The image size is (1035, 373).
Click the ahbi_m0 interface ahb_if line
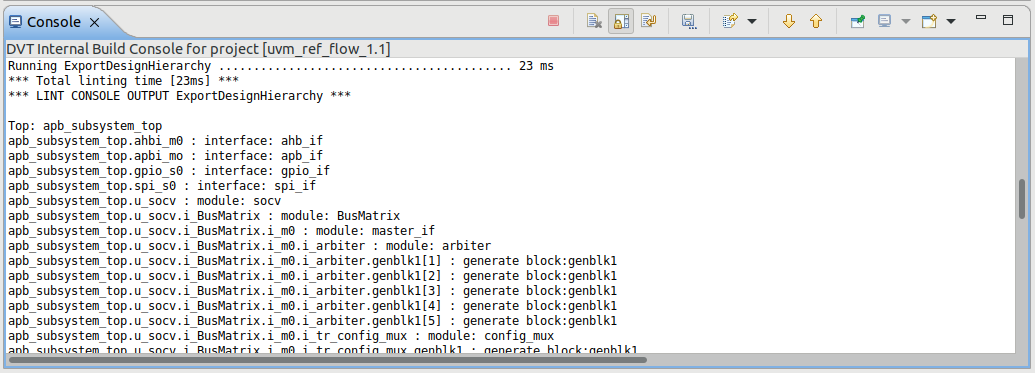point(166,141)
